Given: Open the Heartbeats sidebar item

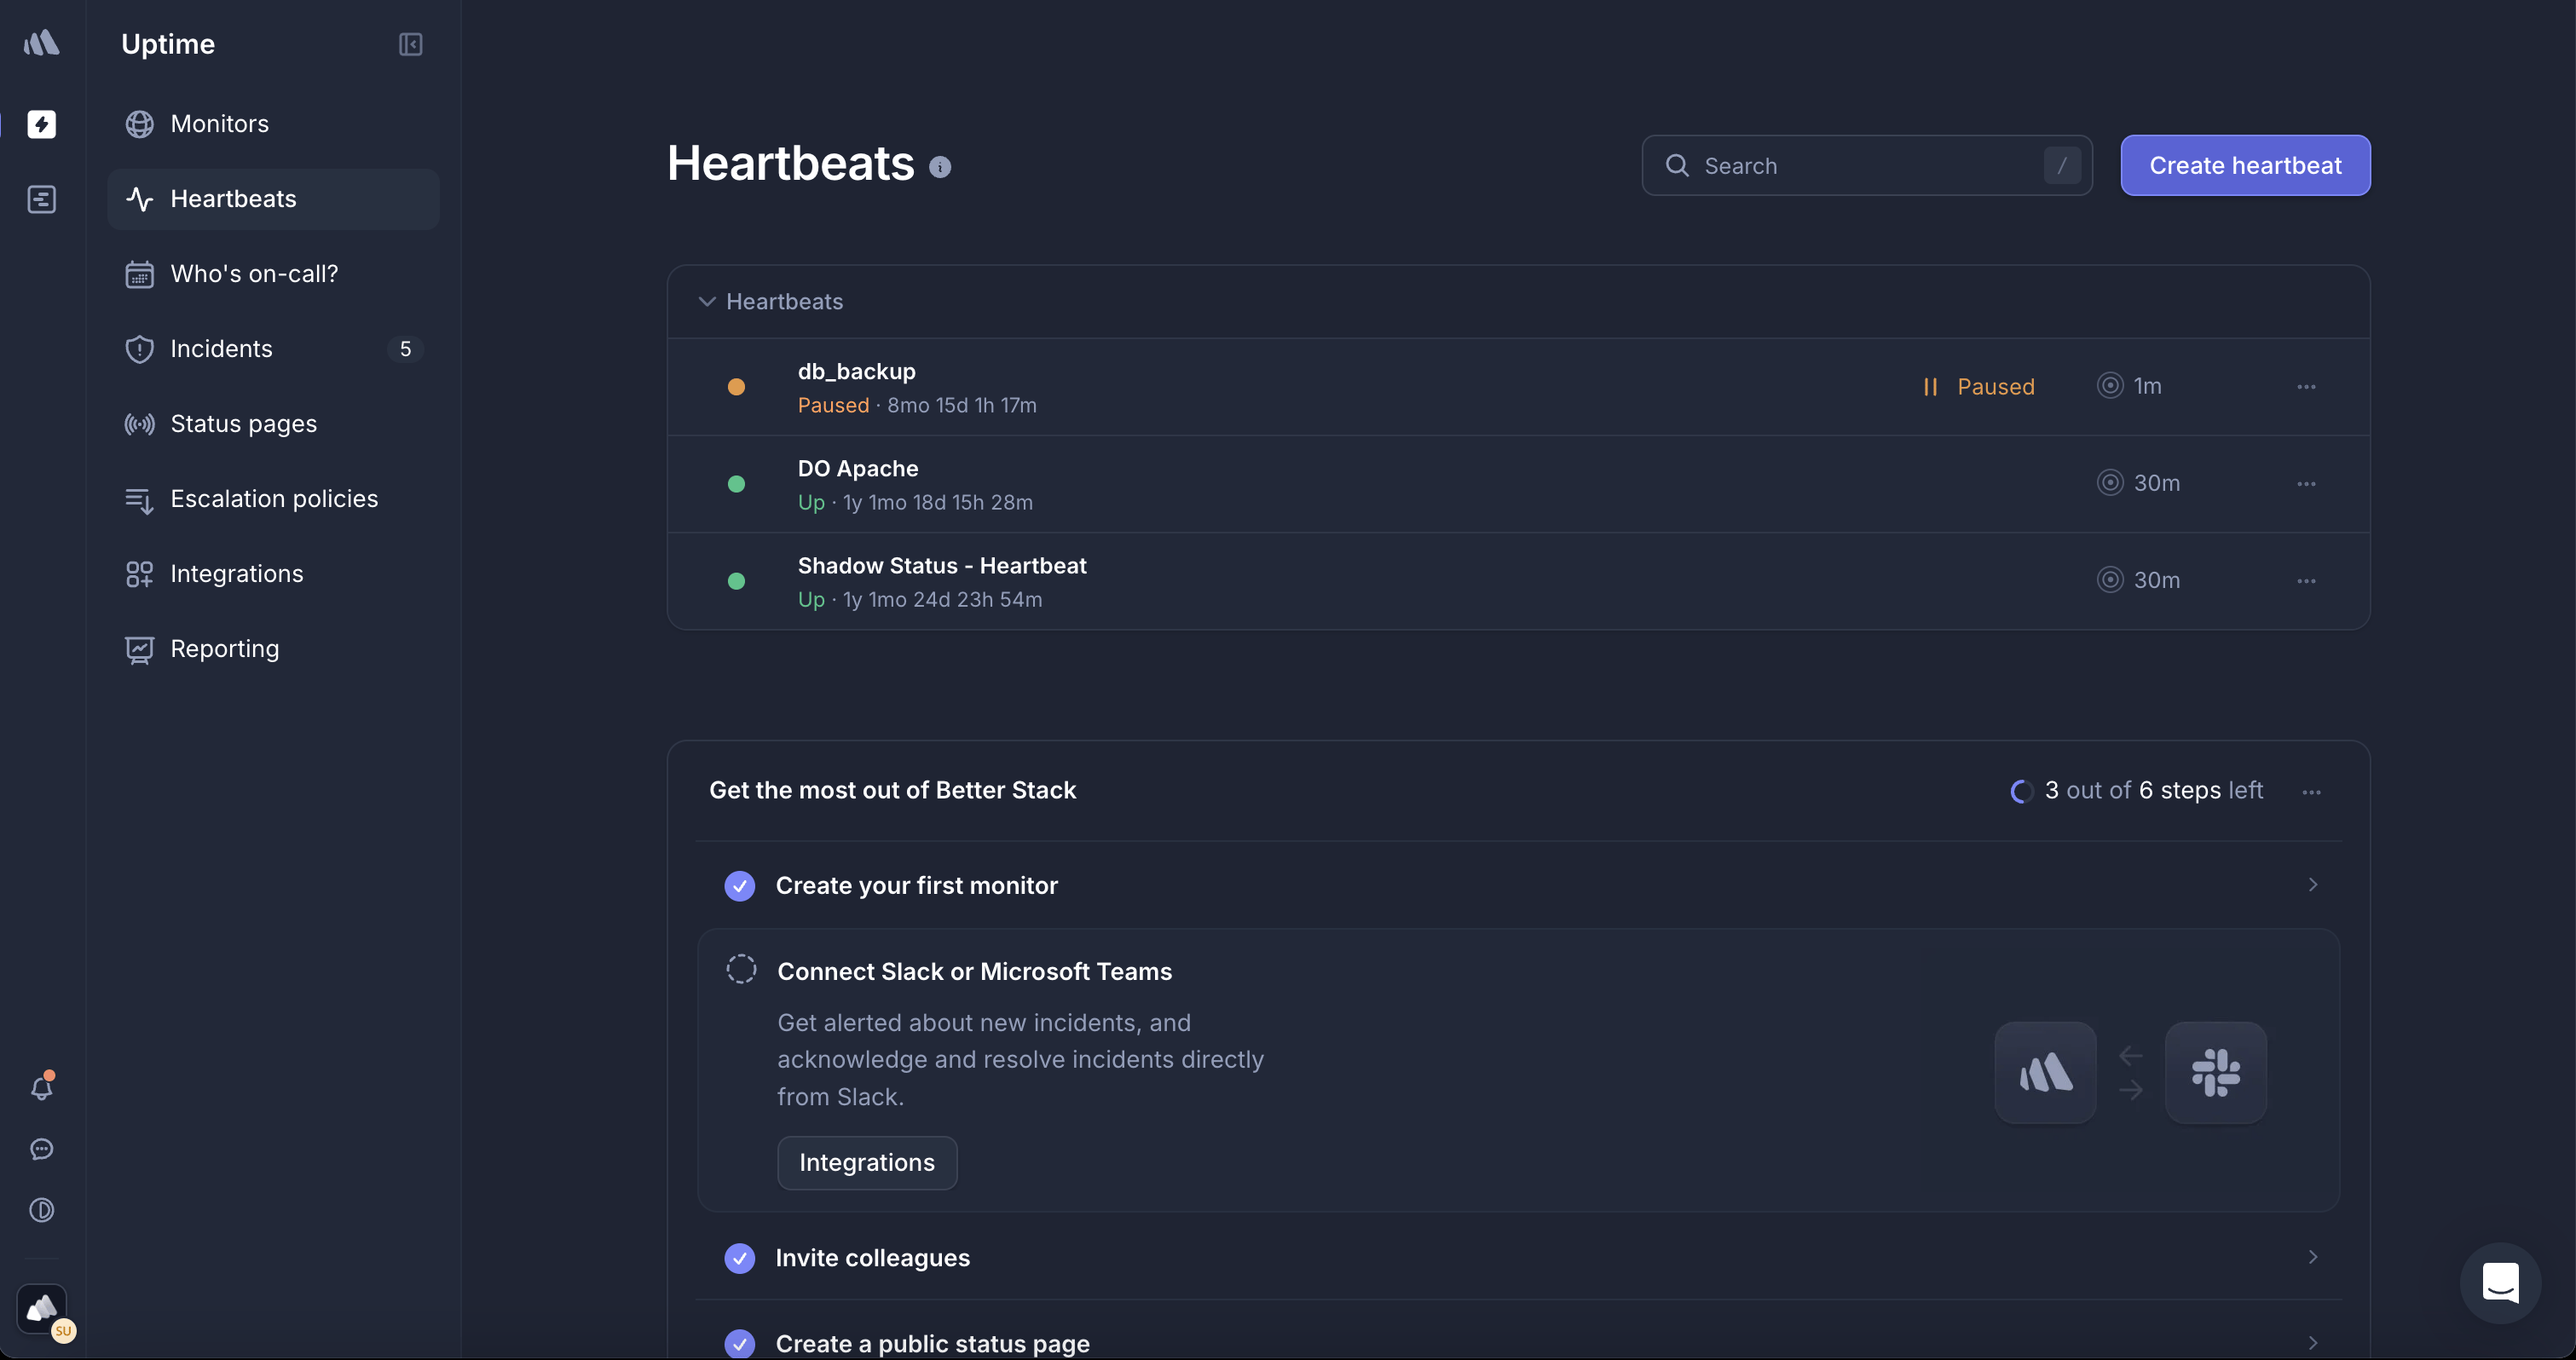Looking at the screenshot, I should (233, 199).
